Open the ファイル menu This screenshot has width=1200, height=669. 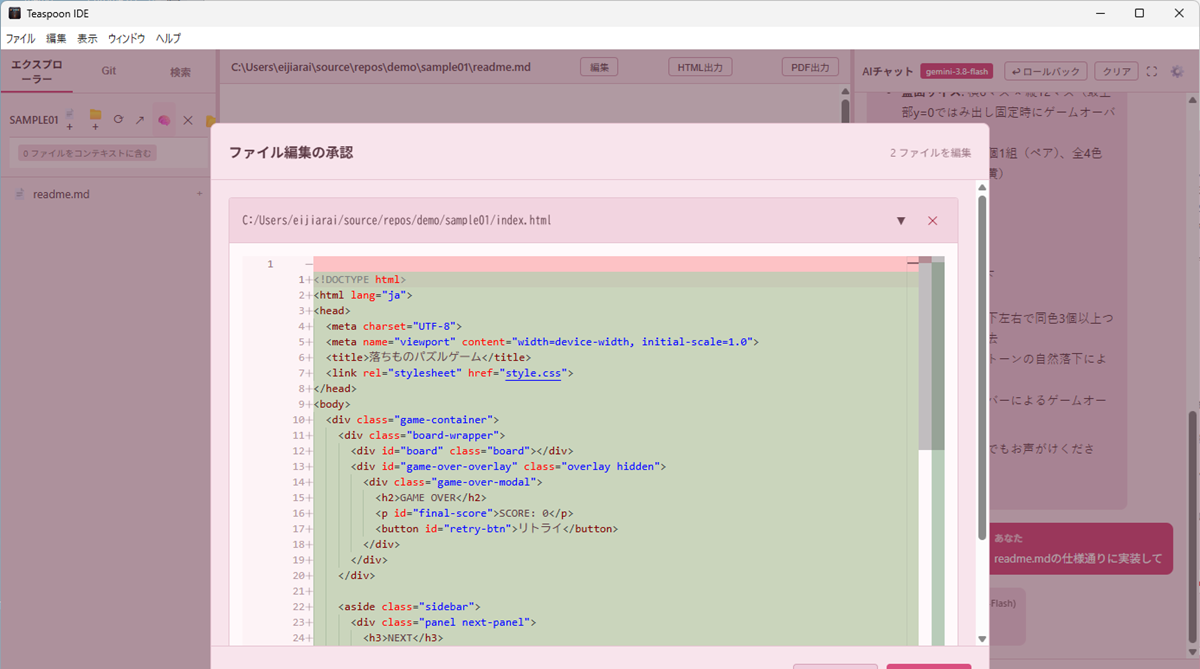pyautogui.click(x=20, y=38)
